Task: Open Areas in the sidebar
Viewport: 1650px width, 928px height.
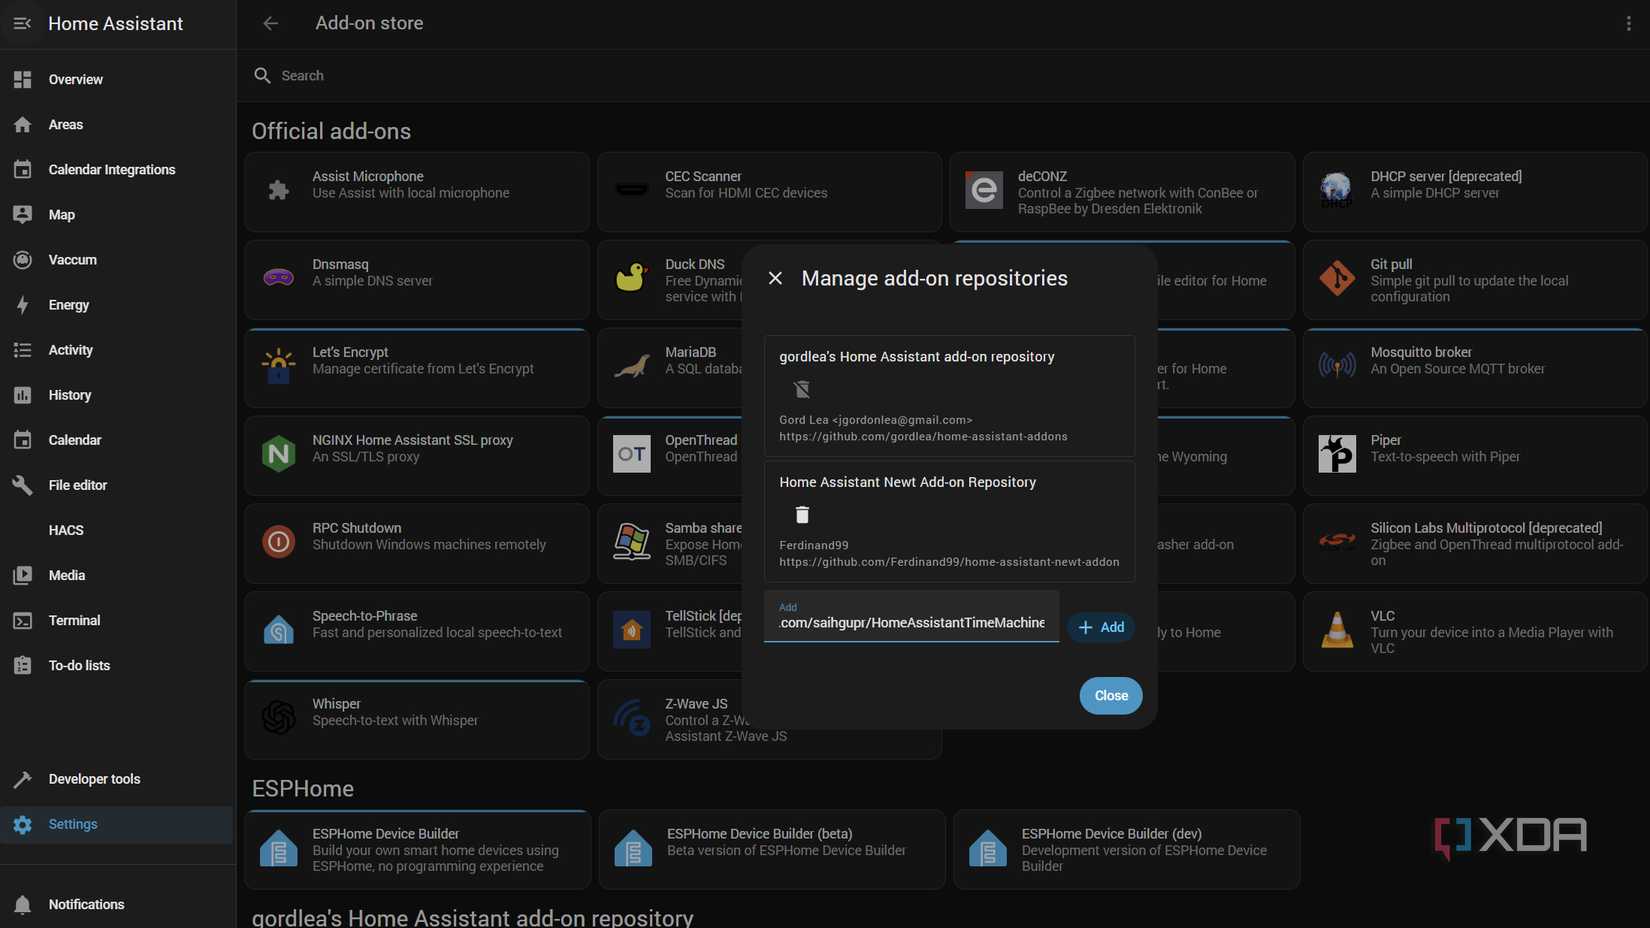Action: [118, 124]
